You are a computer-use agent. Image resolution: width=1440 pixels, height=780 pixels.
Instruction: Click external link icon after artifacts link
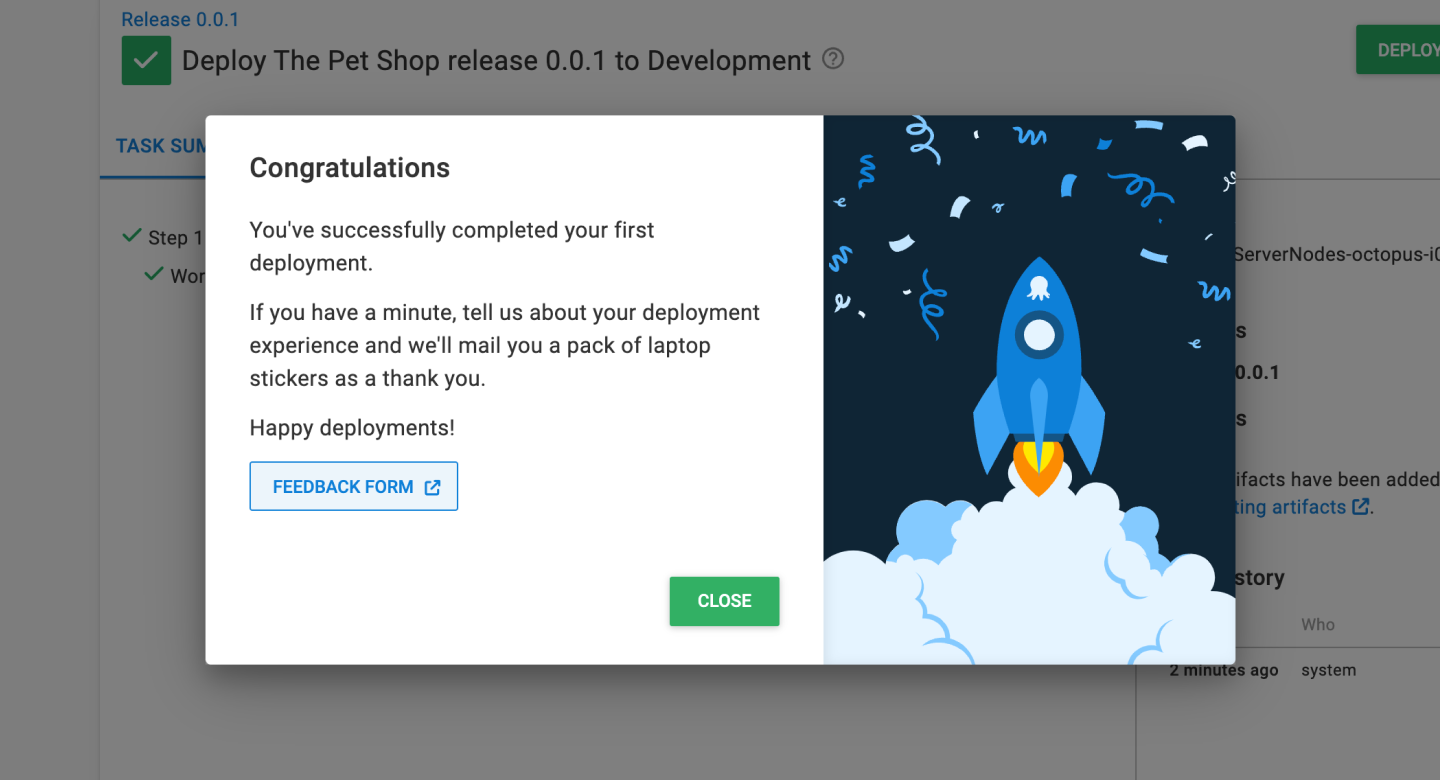pos(1360,507)
